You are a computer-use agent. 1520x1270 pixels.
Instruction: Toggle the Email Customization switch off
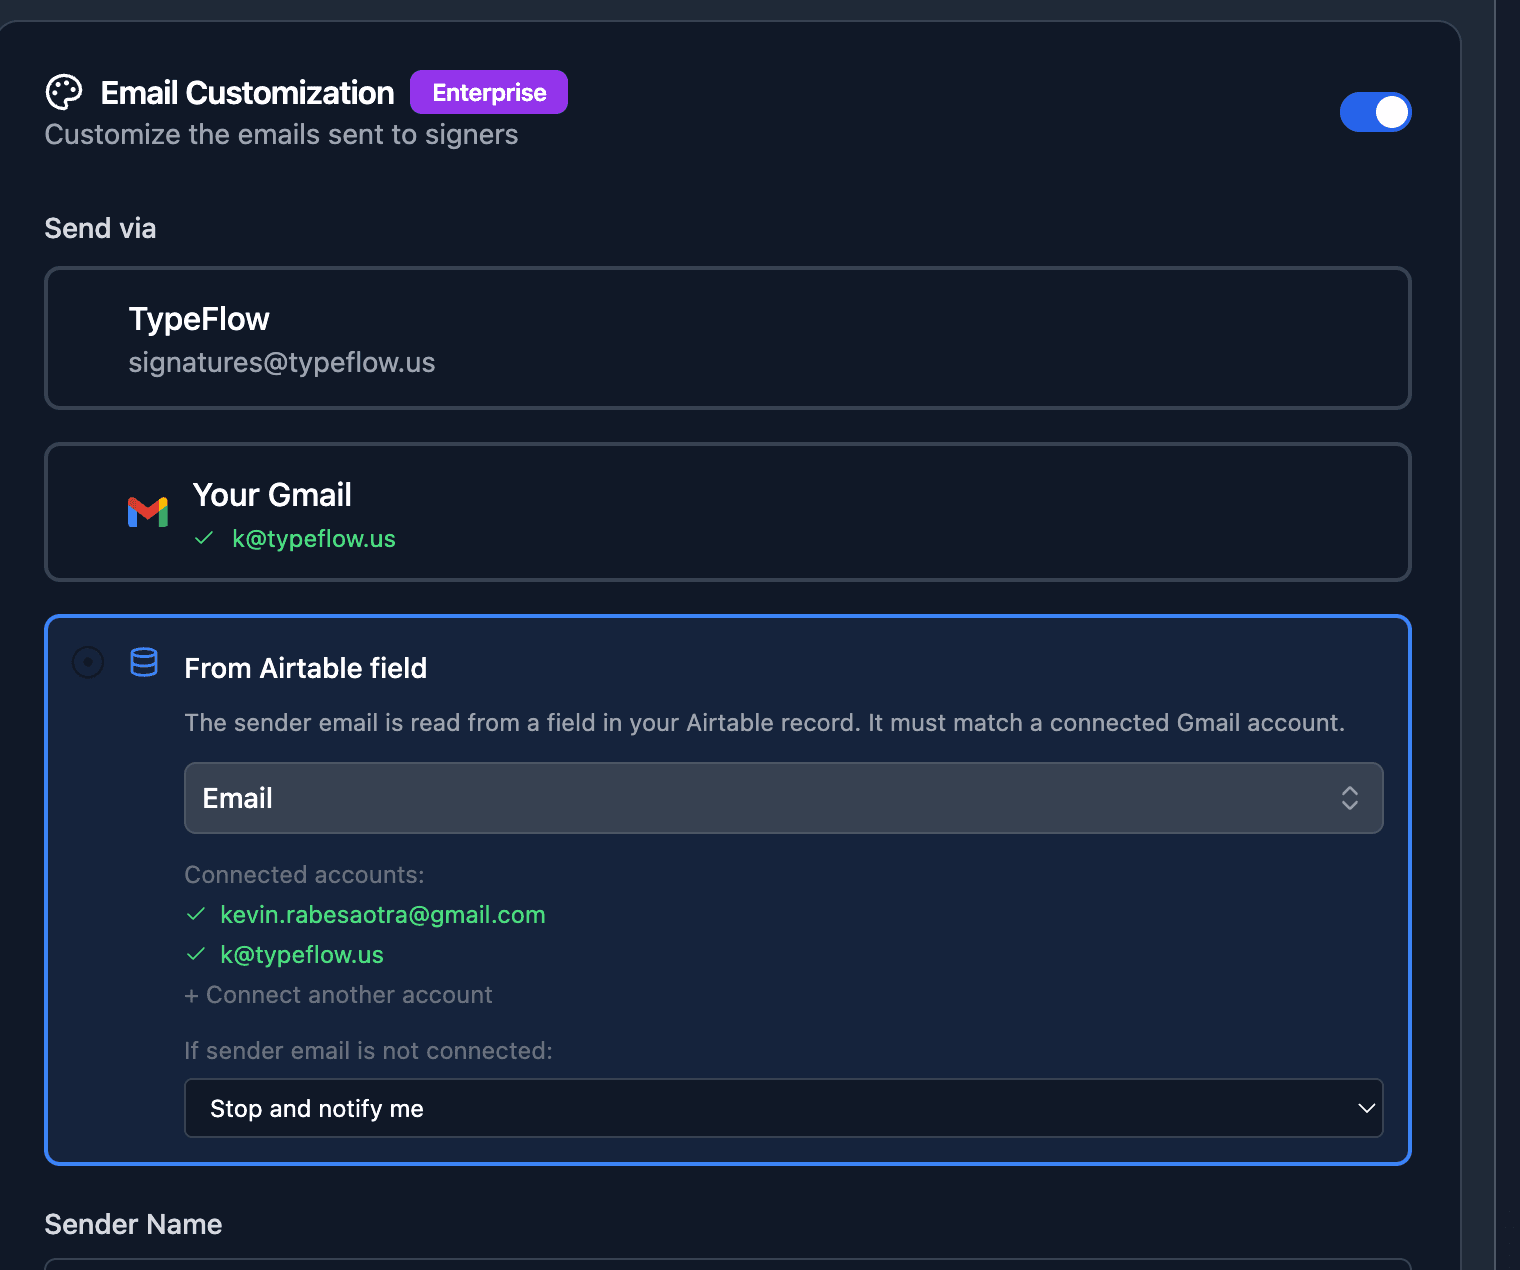[1375, 112]
